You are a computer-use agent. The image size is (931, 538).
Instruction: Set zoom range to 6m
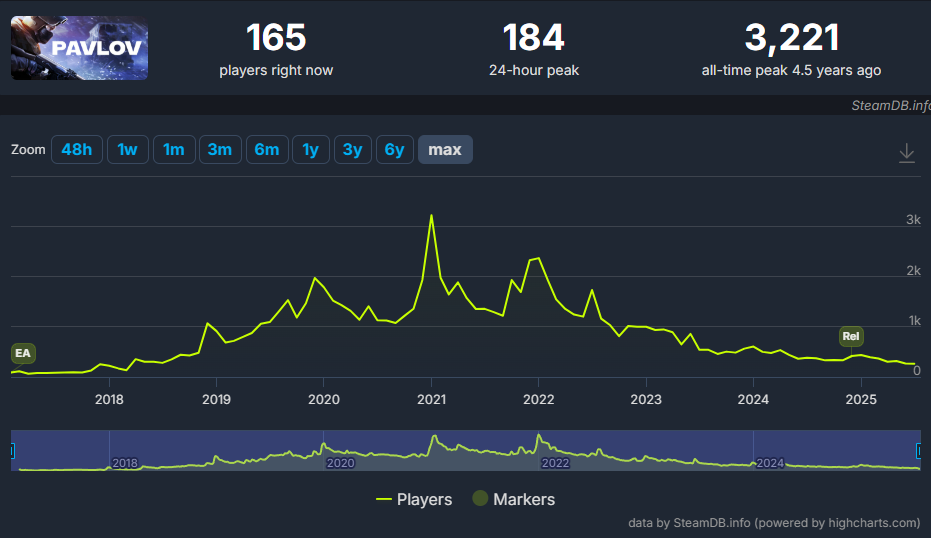[x=267, y=150]
